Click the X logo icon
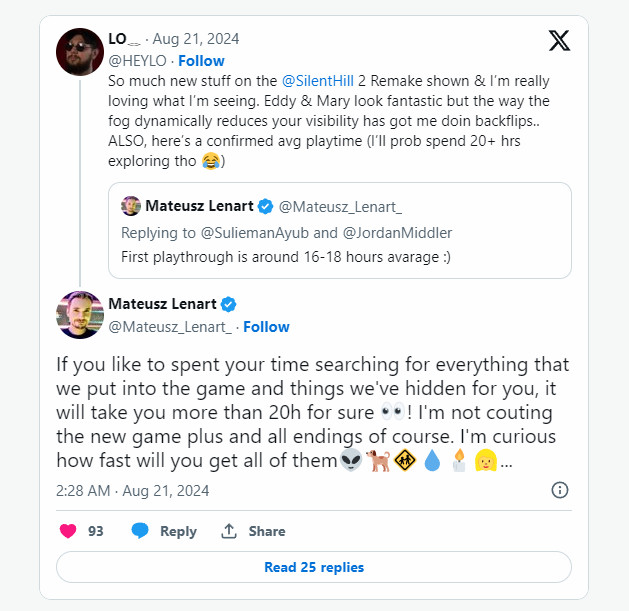The width and height of the screenshot is (629, 611). [x=560, y=40]
